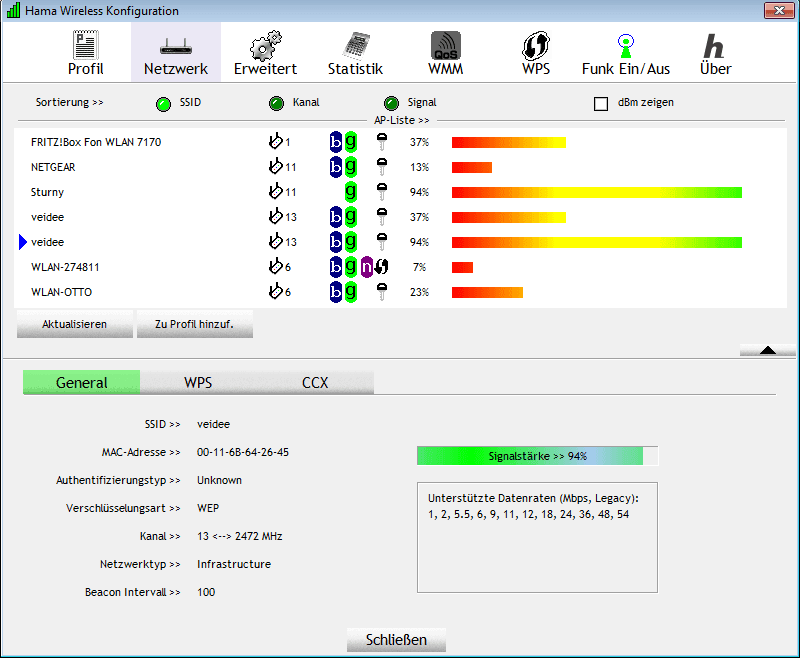Select the WLAN-274811 network row
Viewport: 800px width, 658px height.
click(x=401, y=267)
